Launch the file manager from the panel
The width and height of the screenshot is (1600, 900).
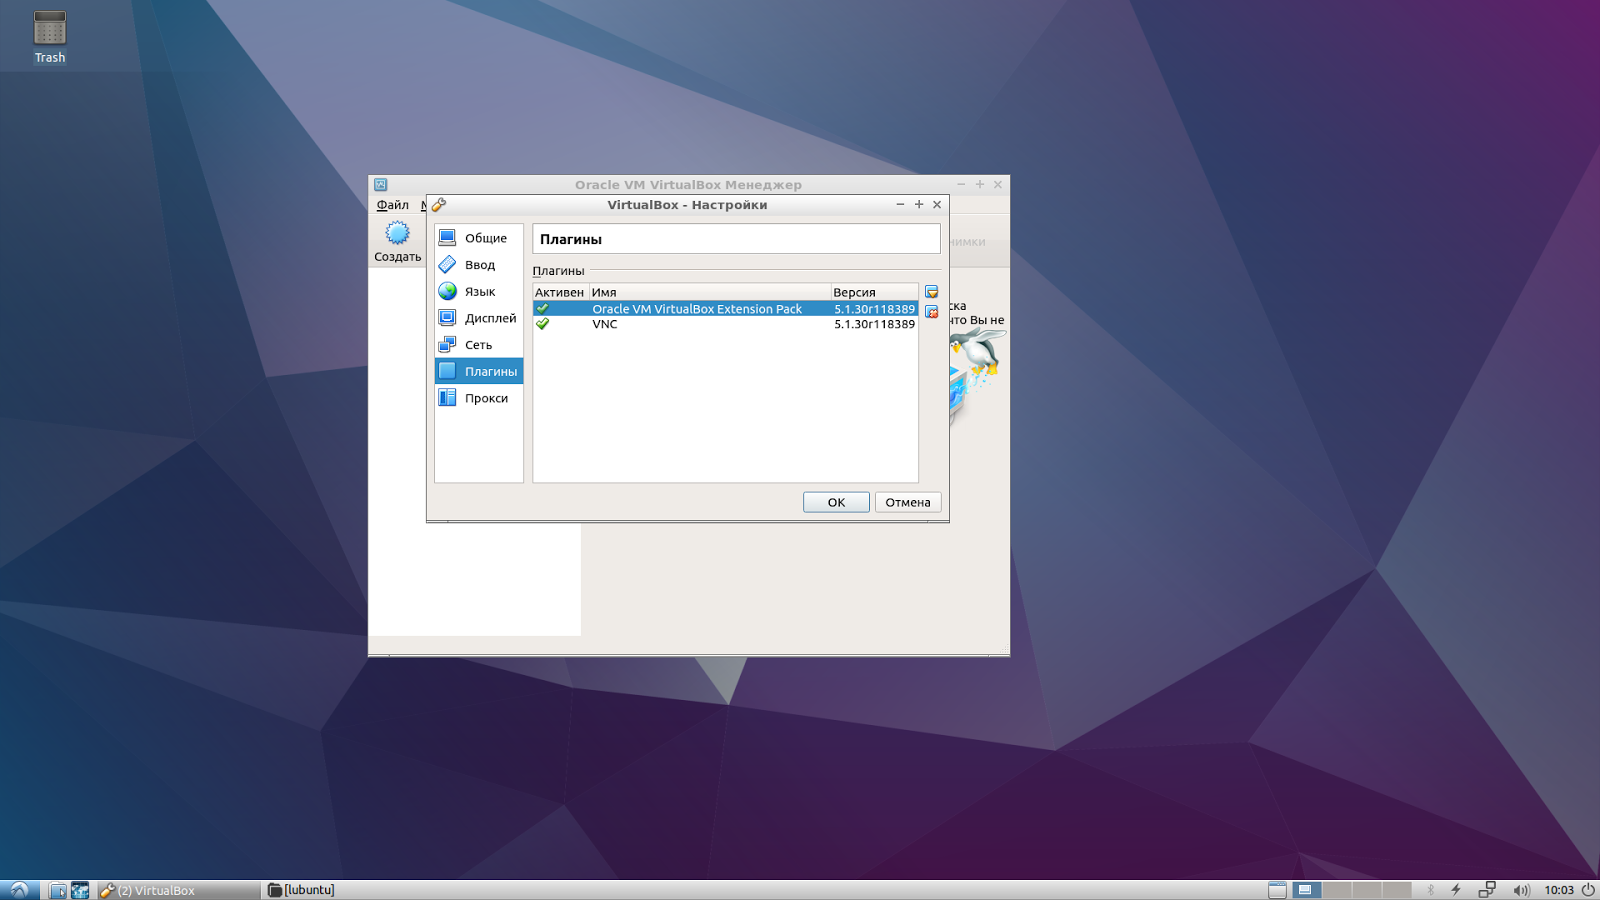click(x=58, y=890)
